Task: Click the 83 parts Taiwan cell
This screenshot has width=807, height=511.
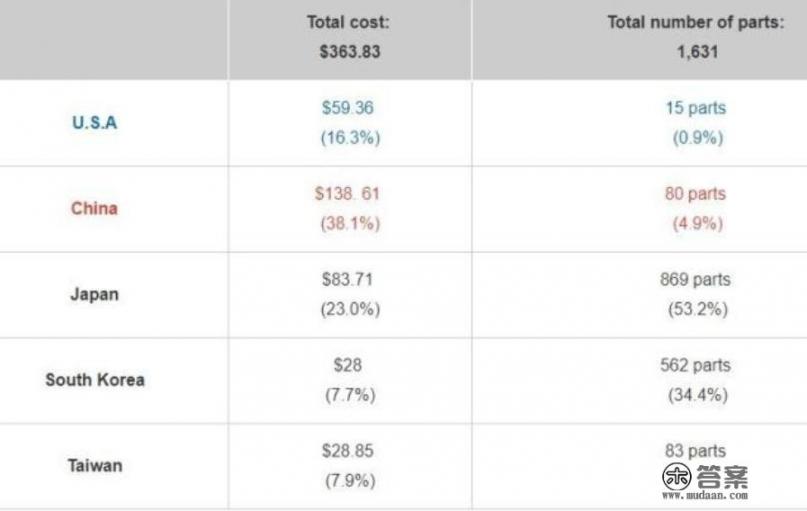Action: point(696,452)
